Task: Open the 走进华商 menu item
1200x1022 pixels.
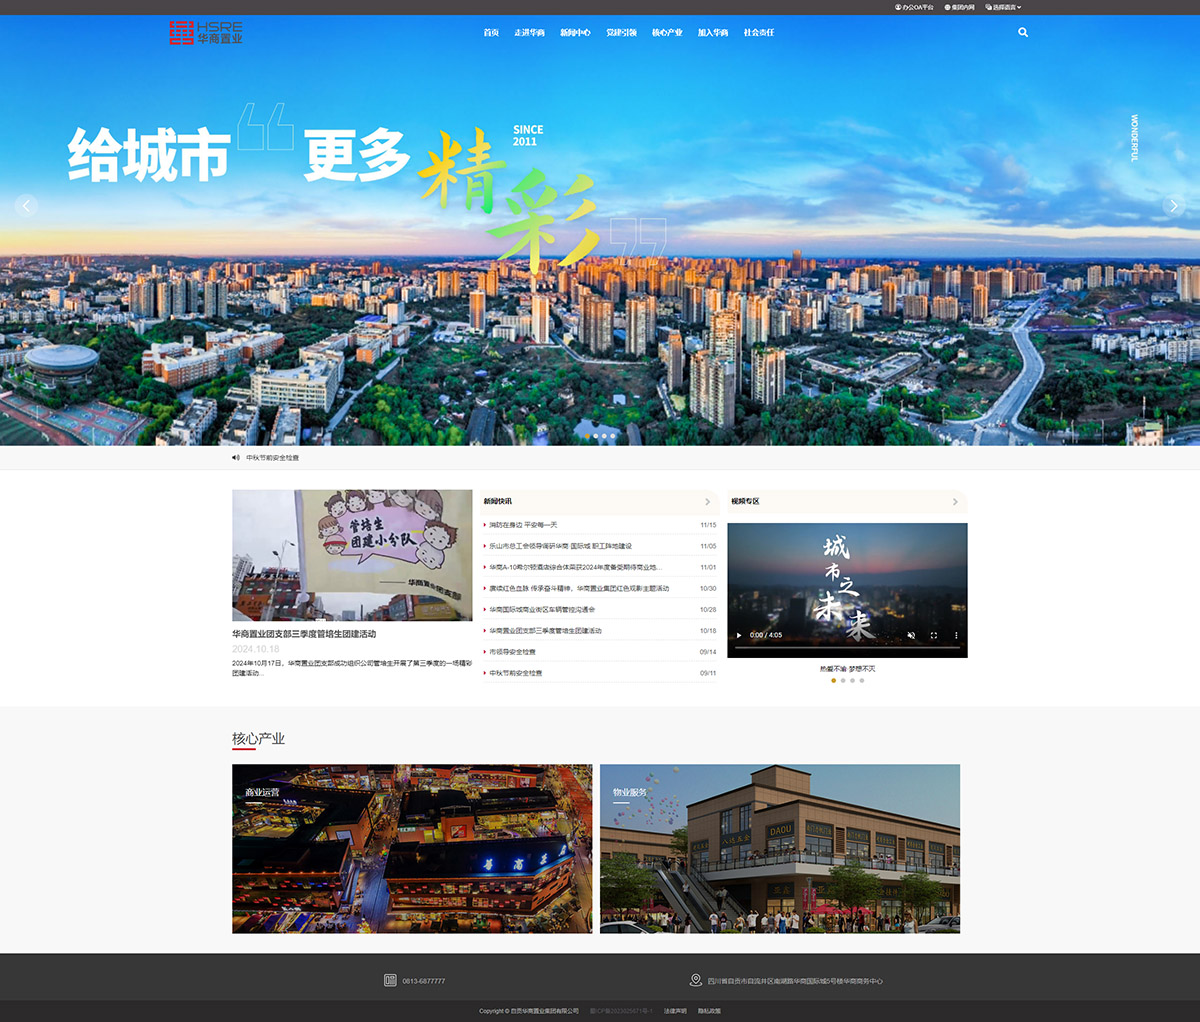Action: (529, 33)
